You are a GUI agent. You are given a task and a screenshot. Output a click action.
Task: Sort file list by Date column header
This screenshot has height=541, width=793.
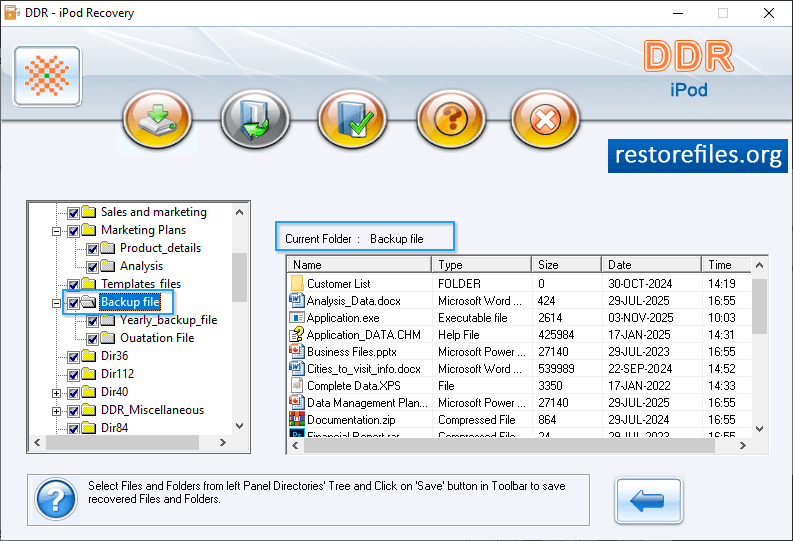click(651, 264)
